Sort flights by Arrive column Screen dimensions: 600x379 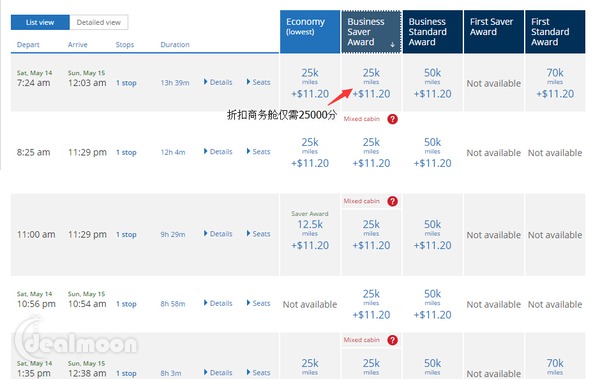(78, 44)
